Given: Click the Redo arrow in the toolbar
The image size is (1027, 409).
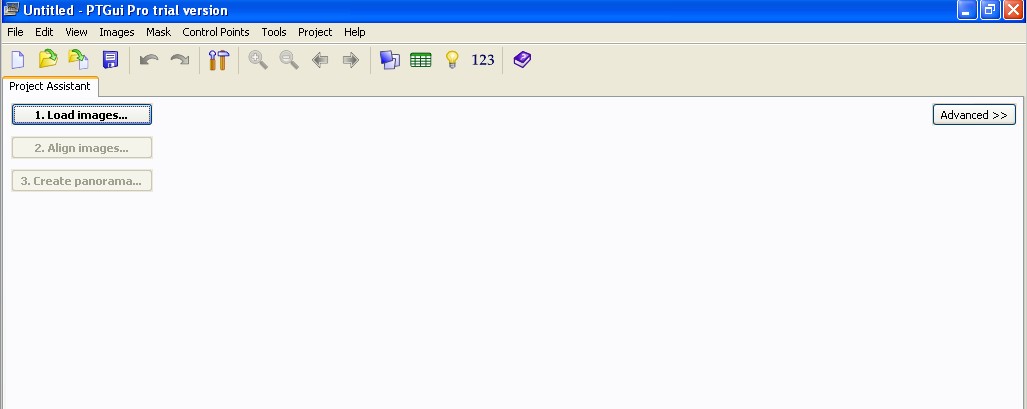Looking at the screenshot, I should pyautogui.click(x=180, y=61).
